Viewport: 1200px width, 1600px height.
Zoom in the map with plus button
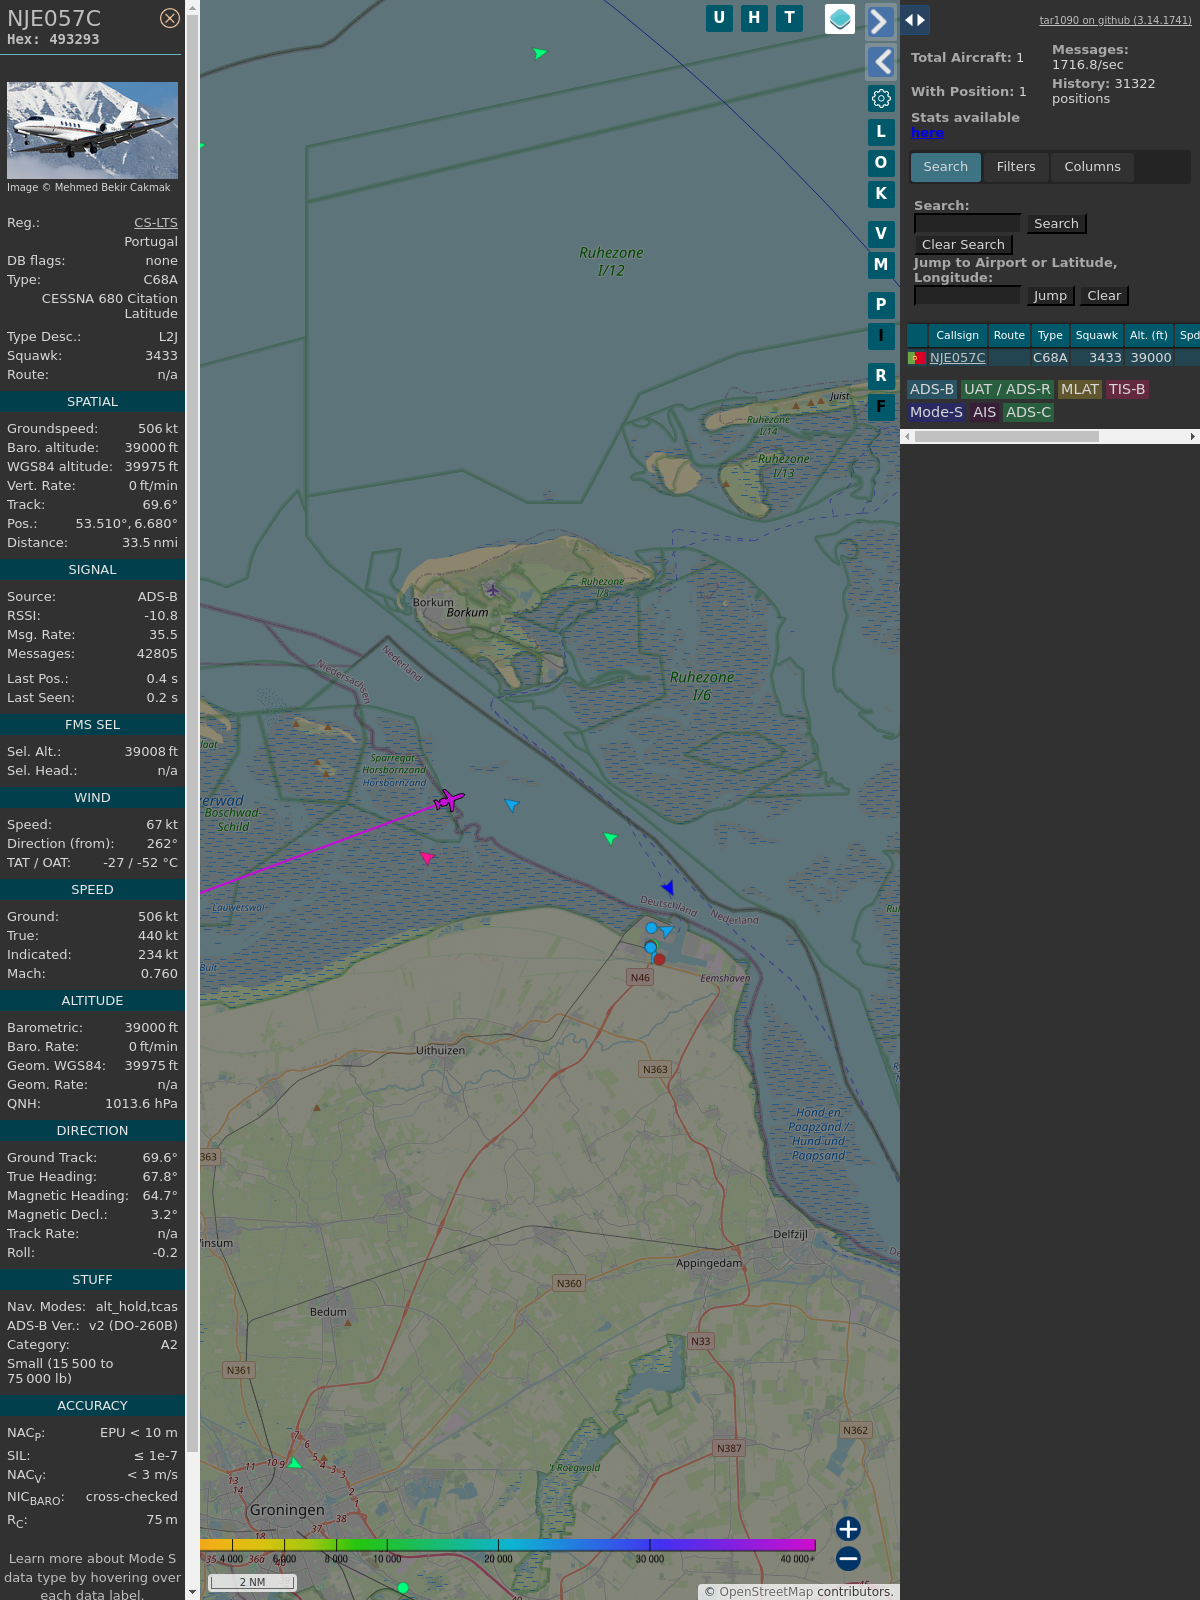[848, 1529]
